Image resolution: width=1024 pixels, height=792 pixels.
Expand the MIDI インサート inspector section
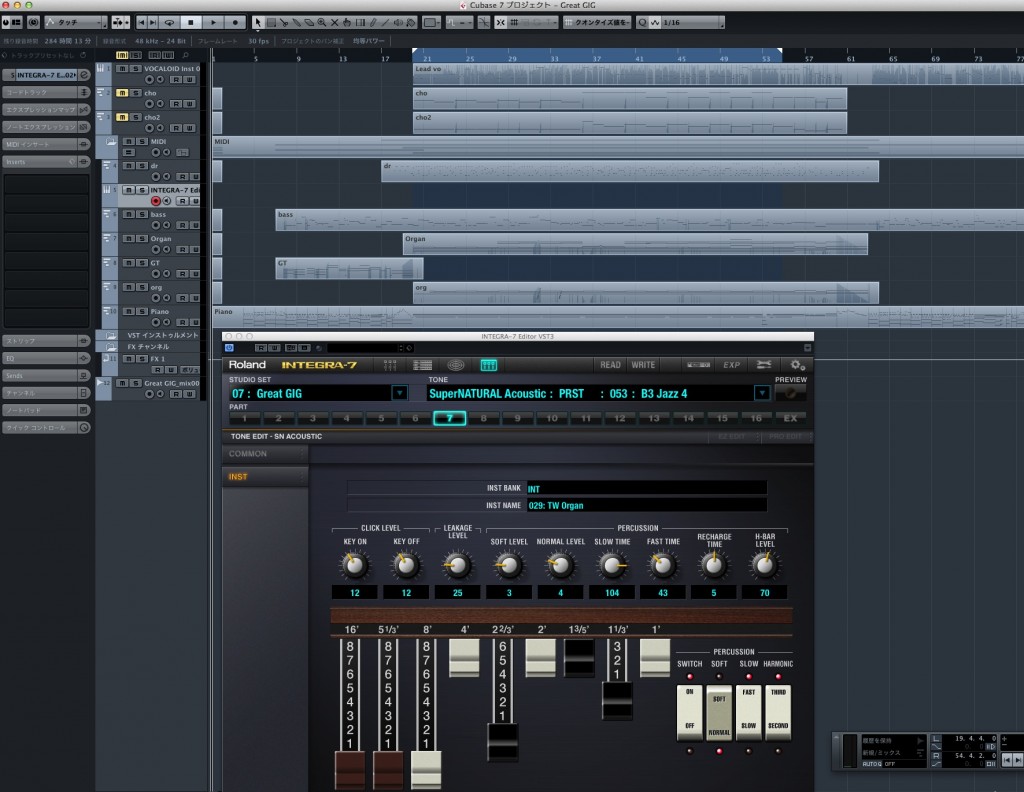(46, 144)
